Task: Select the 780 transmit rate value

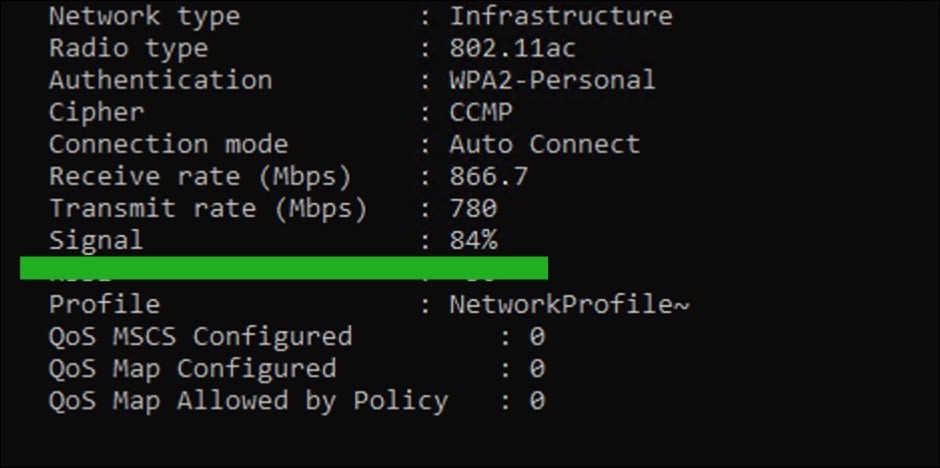Action: [x=473, y=209]
